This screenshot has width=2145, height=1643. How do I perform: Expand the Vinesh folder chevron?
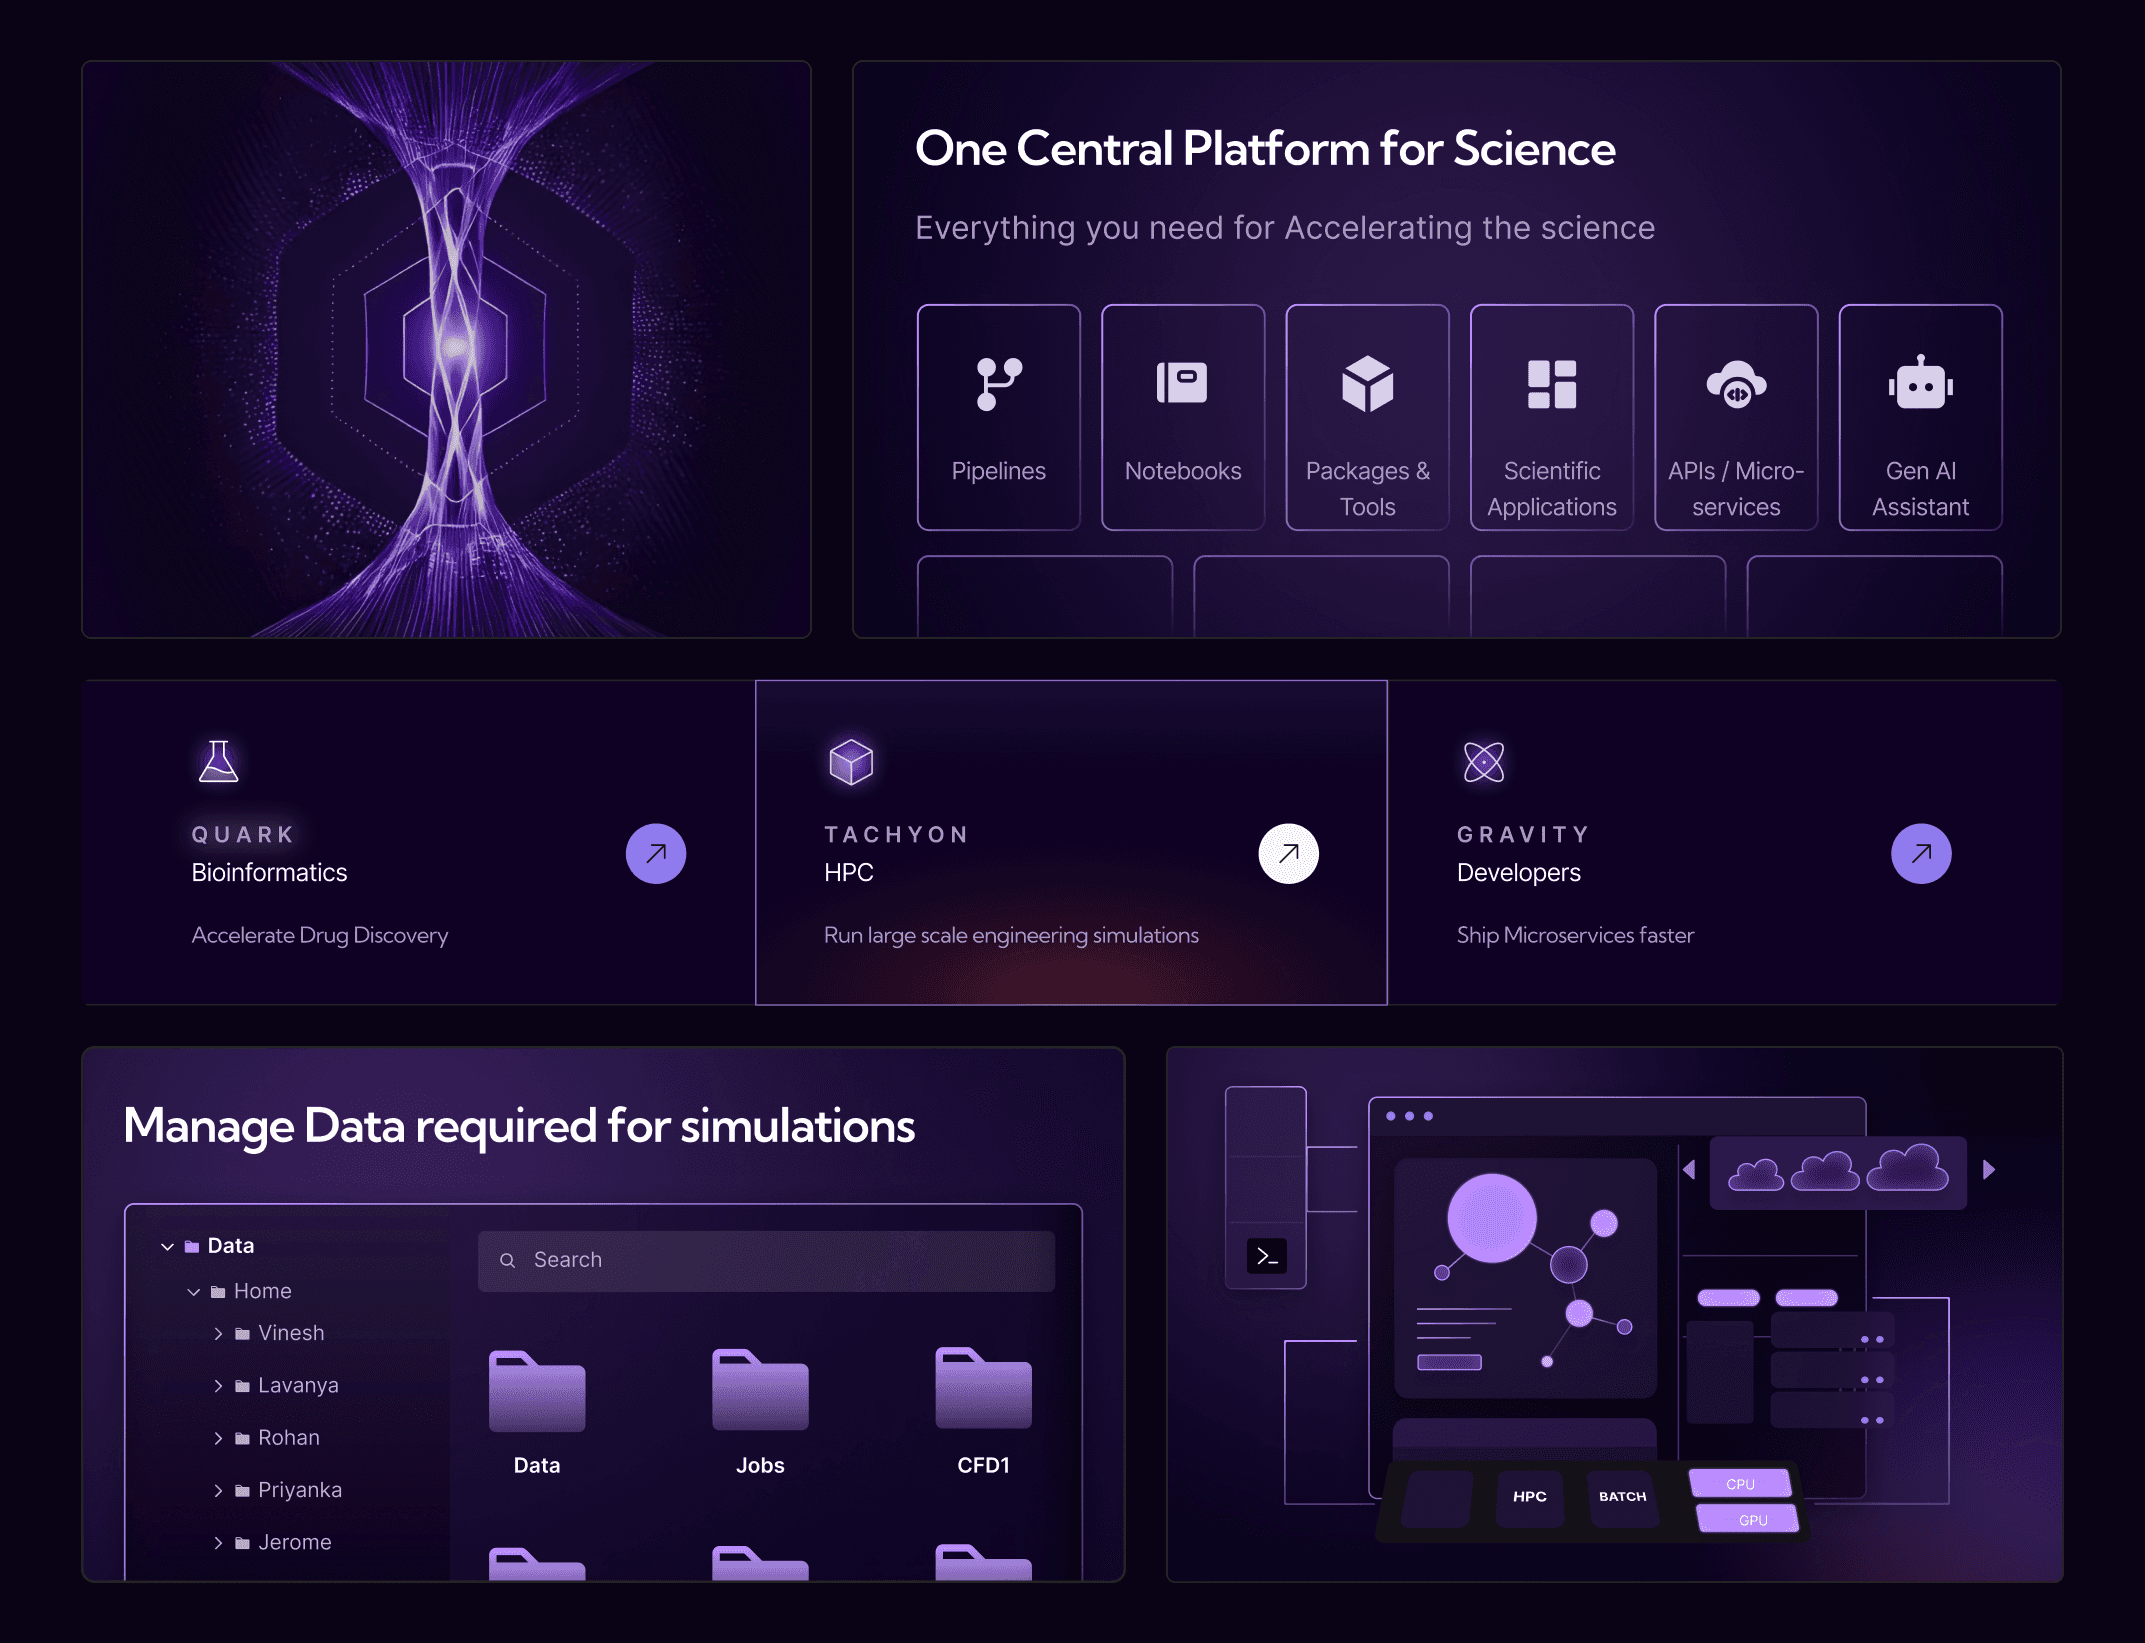pos(218,1334)
